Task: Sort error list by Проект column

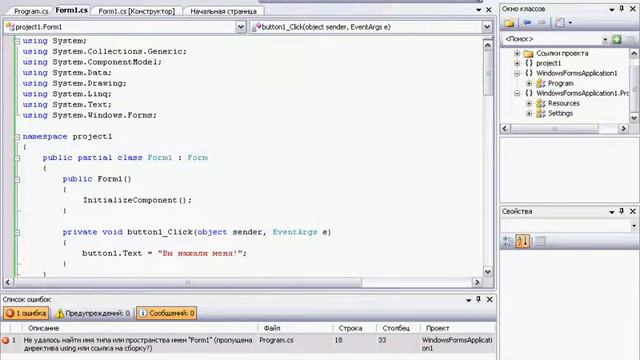Action: coord(458,328)
